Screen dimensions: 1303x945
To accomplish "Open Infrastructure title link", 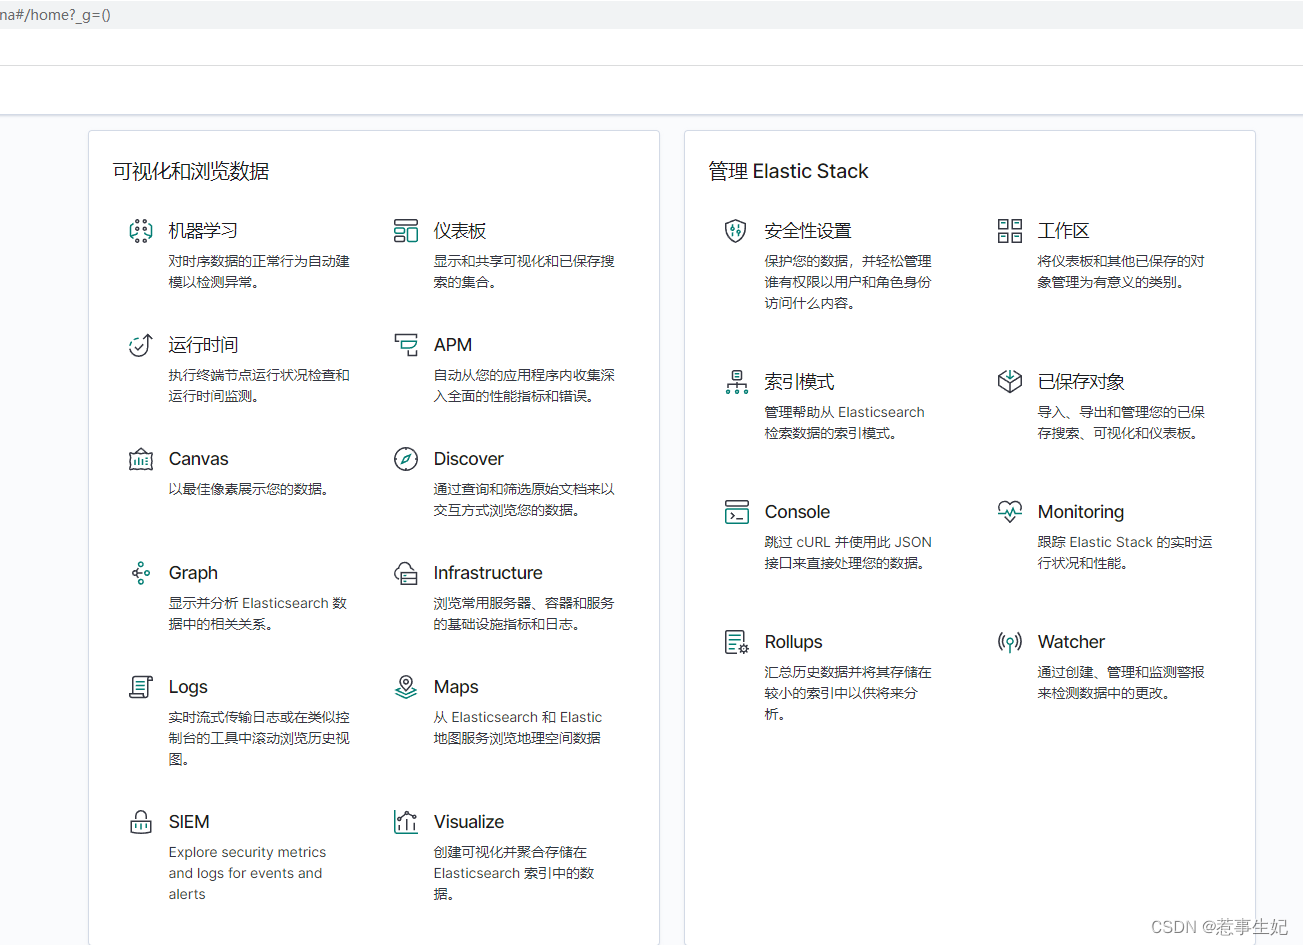I will [x=488, y=573].
